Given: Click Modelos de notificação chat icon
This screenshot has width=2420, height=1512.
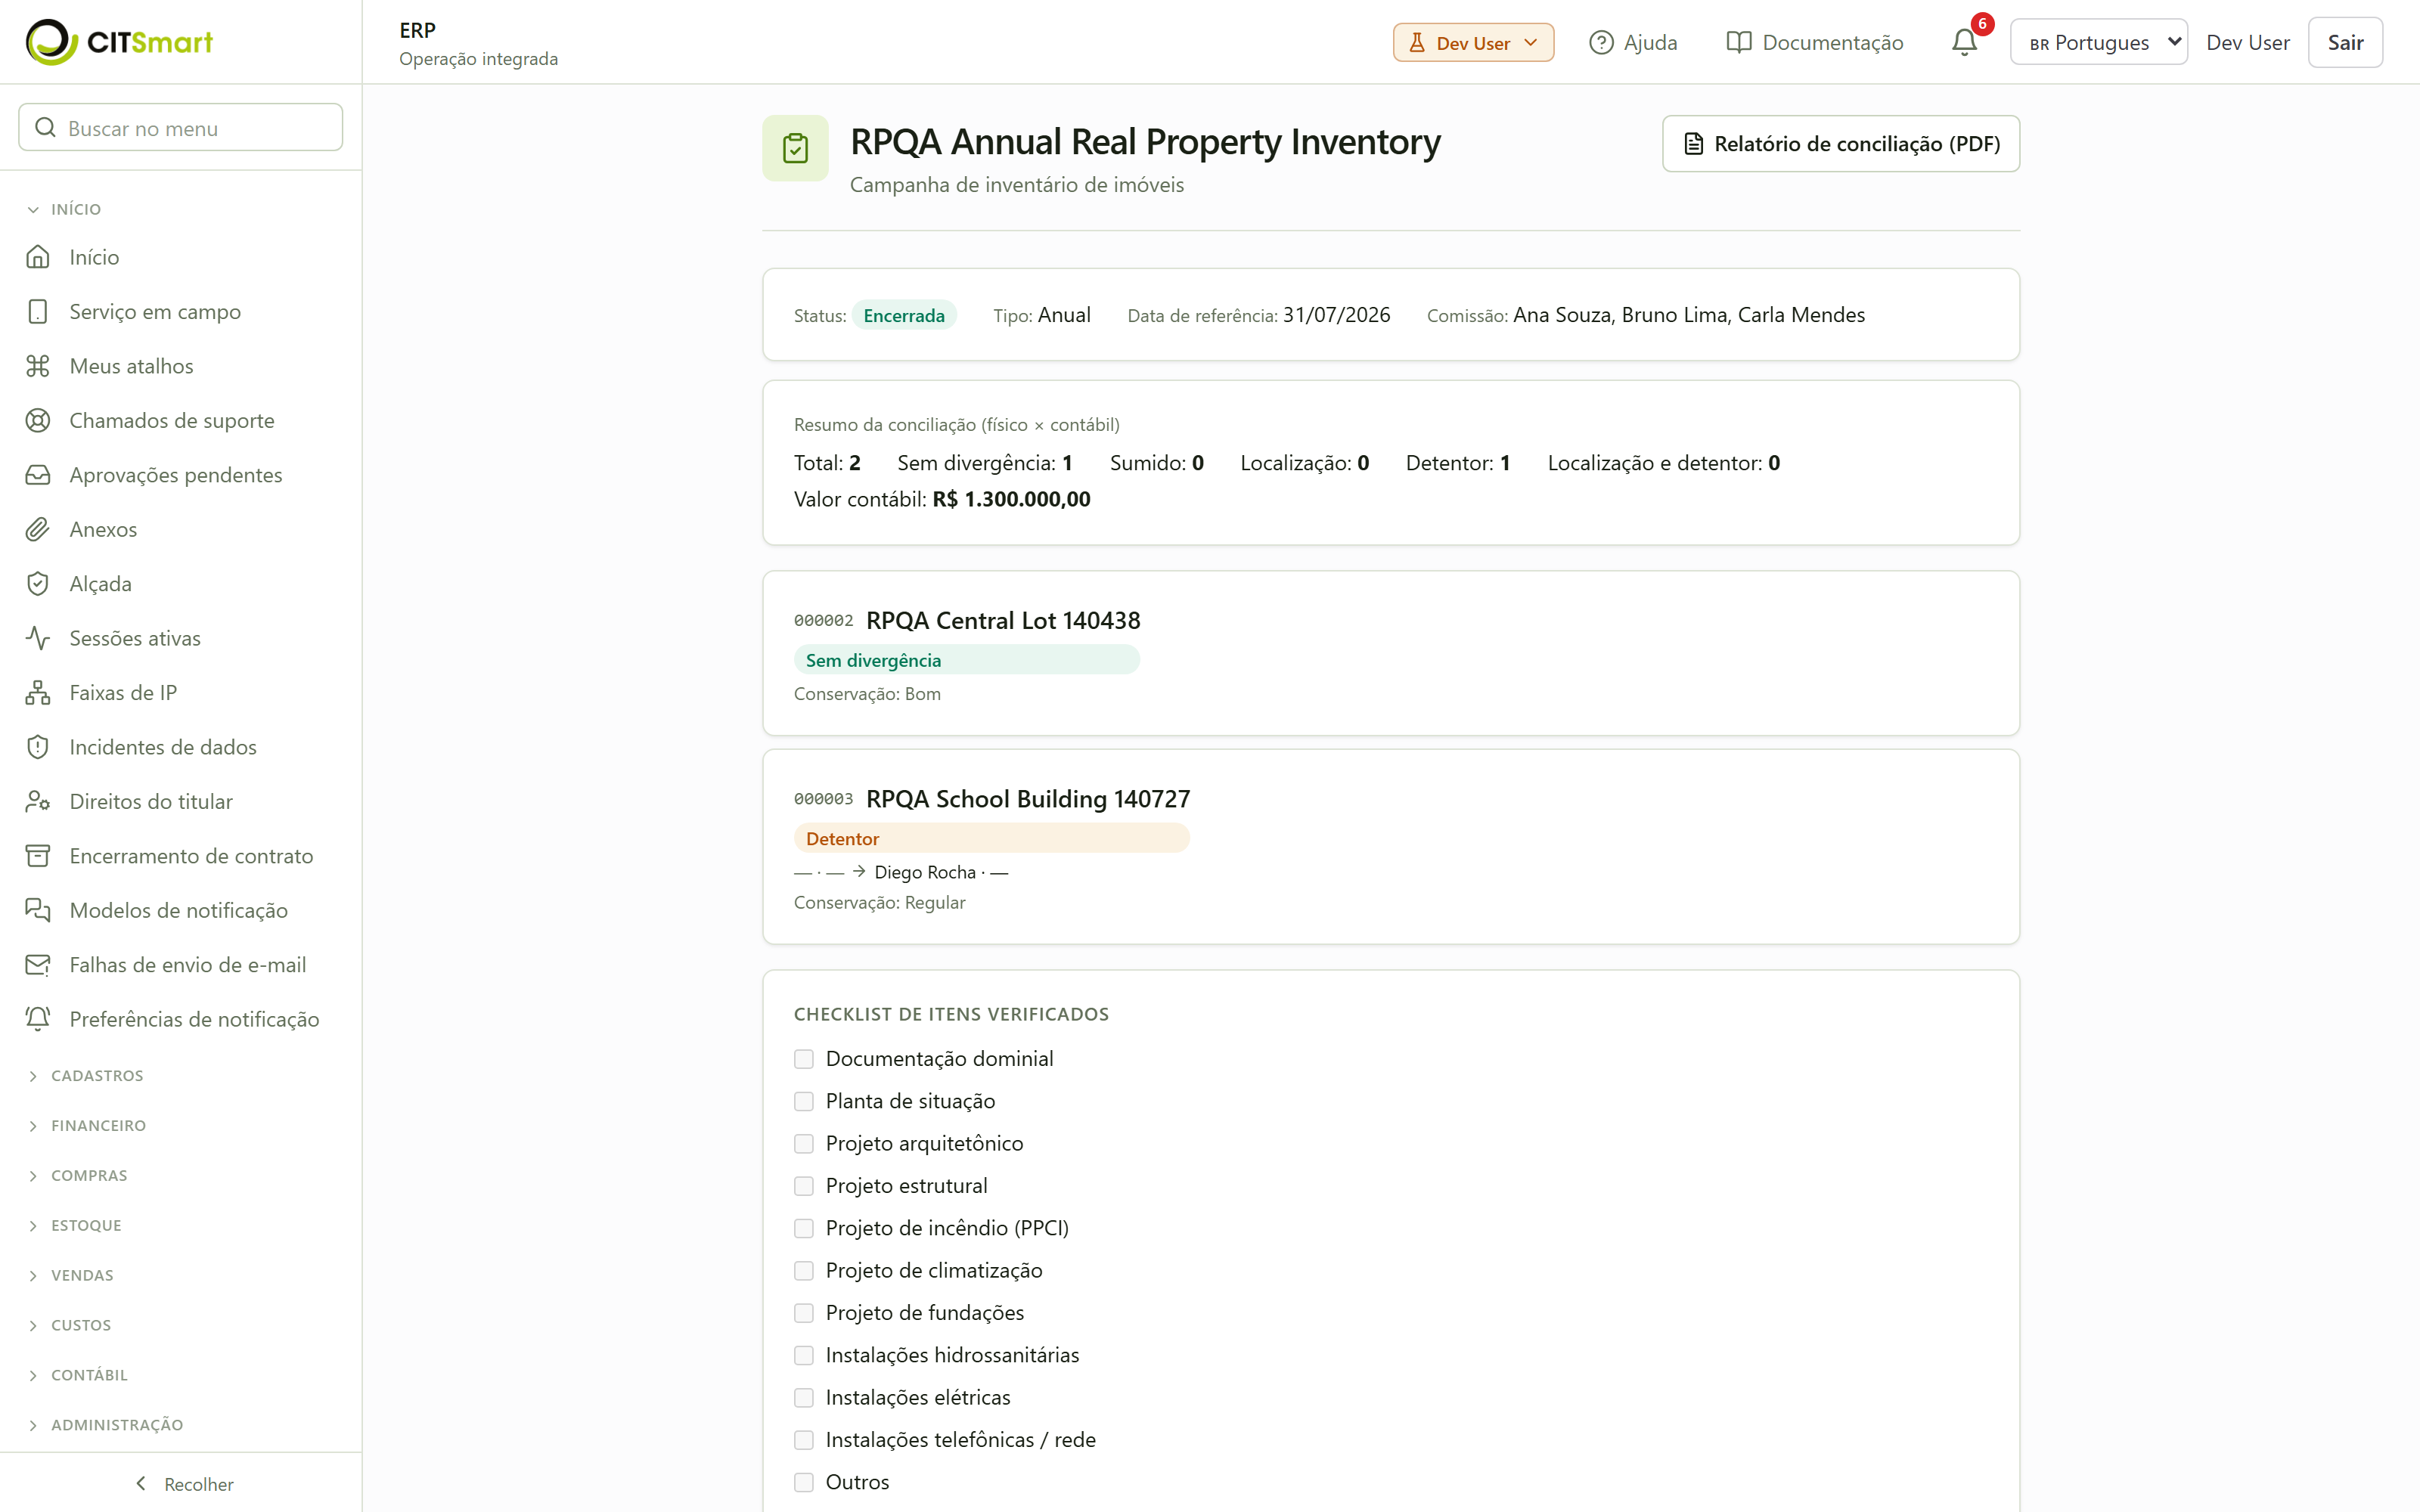Looking at the screenshot, I should point(38,911).
